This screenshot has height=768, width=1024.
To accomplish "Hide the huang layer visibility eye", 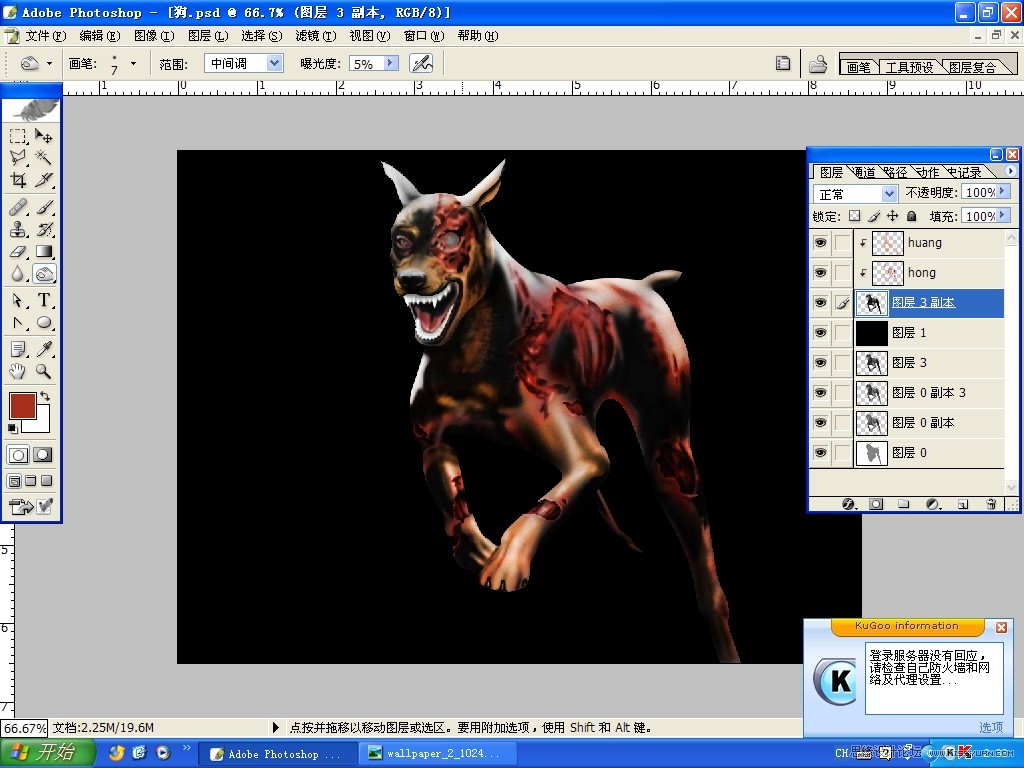I will pyautogui.click(x=820, y=243).
